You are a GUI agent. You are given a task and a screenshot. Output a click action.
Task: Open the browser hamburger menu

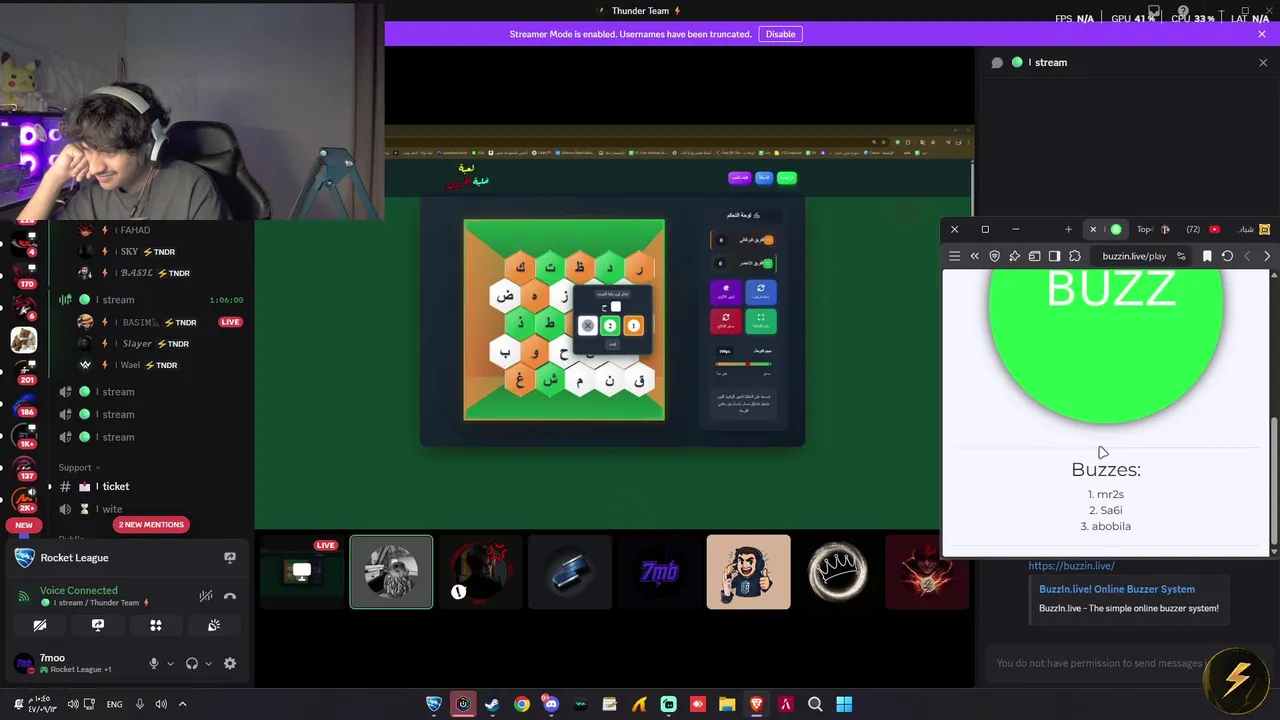coord(954,256)
